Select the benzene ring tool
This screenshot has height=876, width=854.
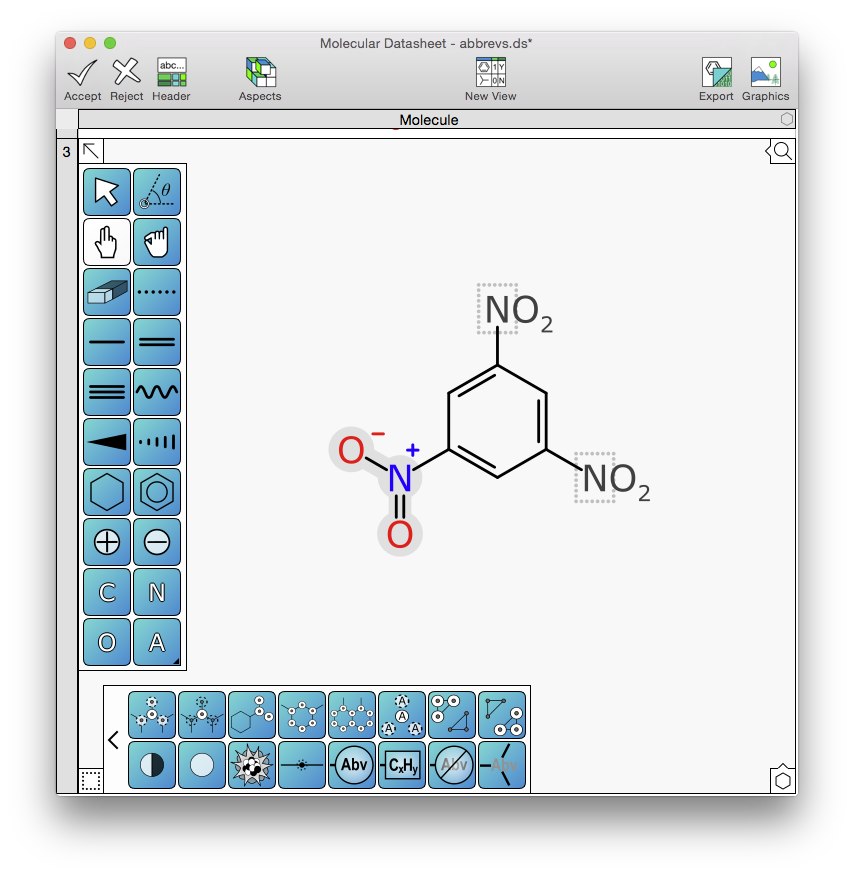click(x=157, y=492)
